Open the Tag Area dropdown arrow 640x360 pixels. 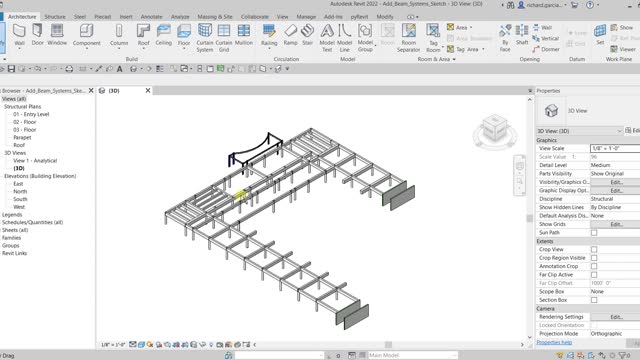(483, 49)
